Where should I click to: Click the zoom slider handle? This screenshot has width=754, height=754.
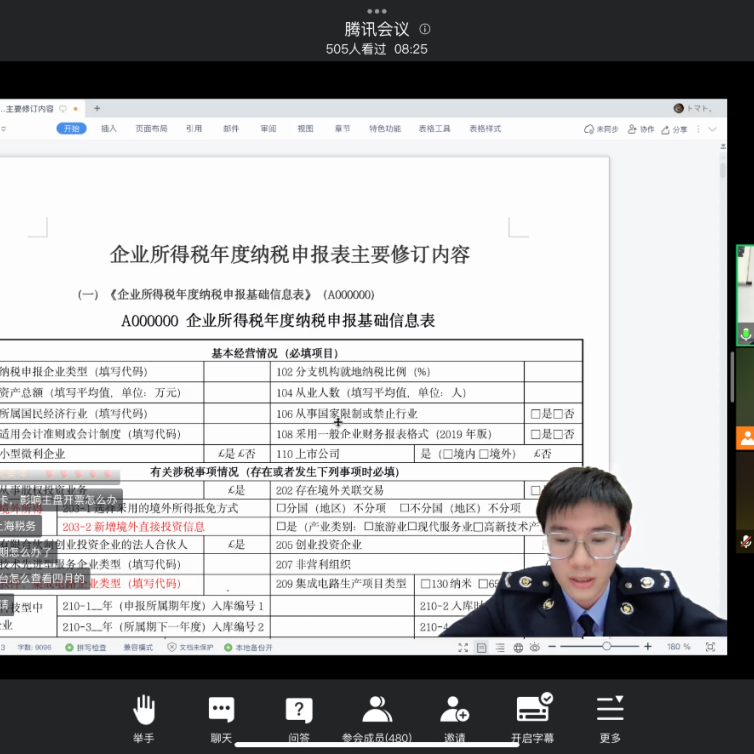click(607, 646)
